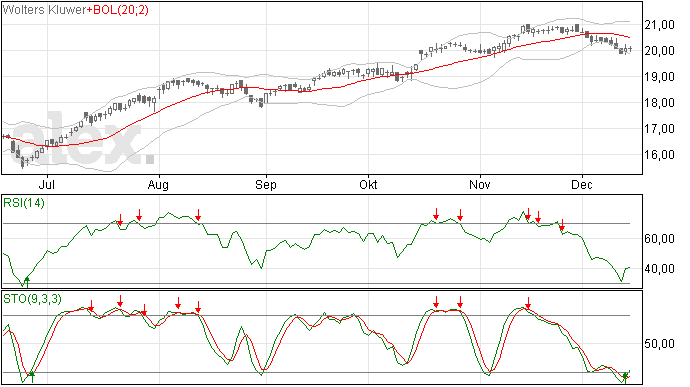Select the Aug month label
The height and width of the screenshot is (387, 690).
pos(158,185)
